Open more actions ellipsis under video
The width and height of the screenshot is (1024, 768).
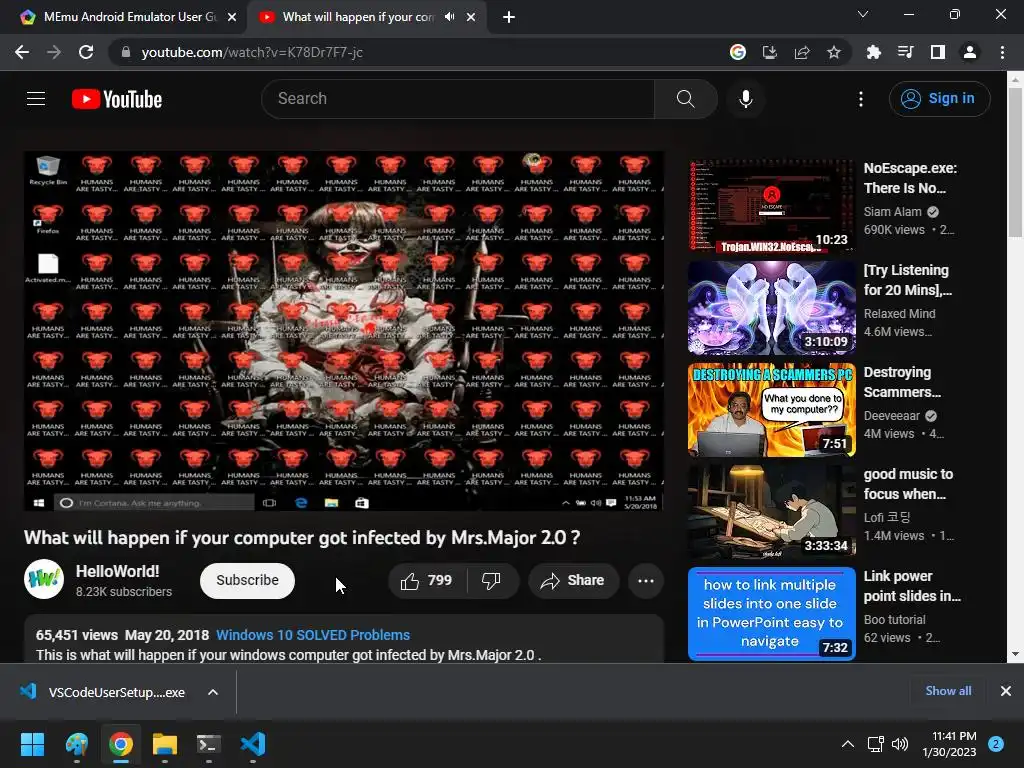[x=646, y=581]
